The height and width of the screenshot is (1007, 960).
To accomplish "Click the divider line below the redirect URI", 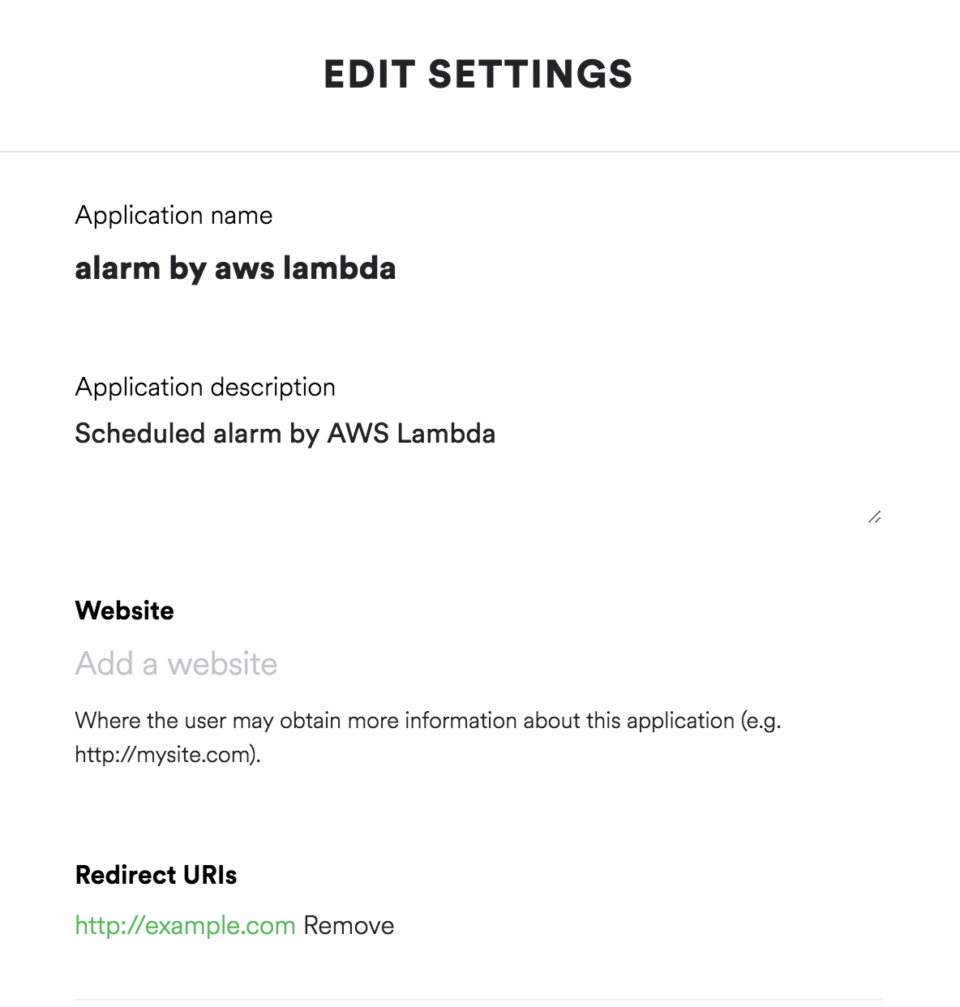I will [x=480, y=995].
